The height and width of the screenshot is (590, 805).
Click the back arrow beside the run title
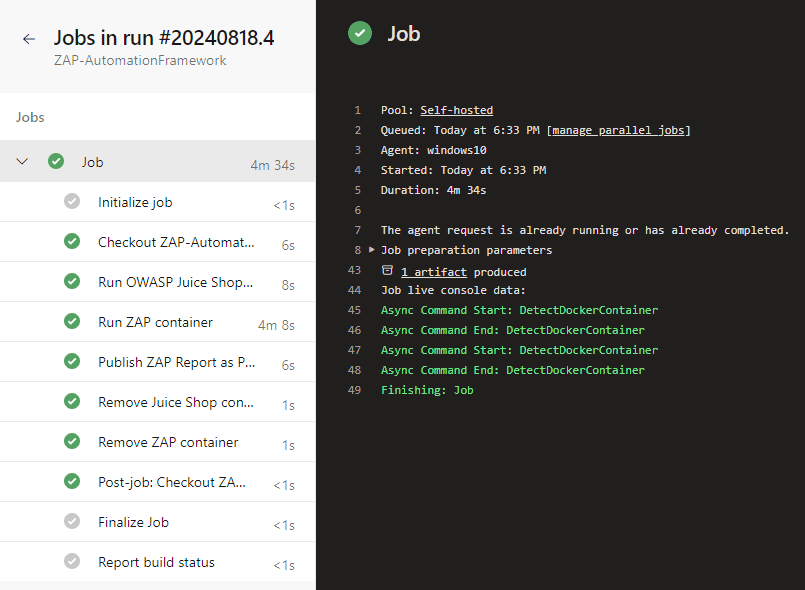29,39
